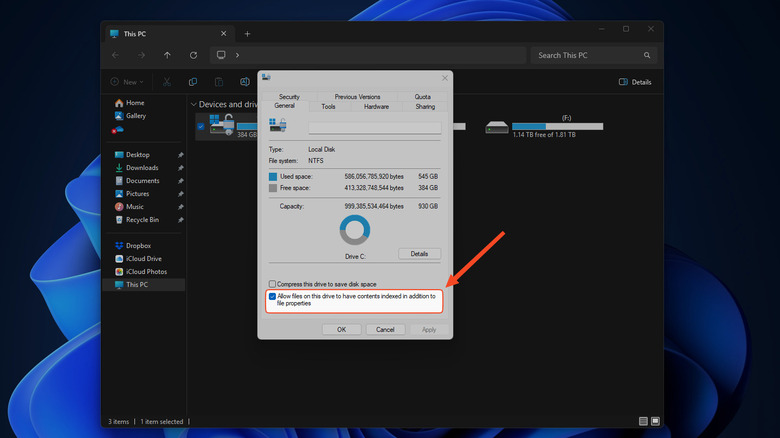The image size is (780, 438).
Task: Switch to the Security tab
Action: tap(289, 97)
